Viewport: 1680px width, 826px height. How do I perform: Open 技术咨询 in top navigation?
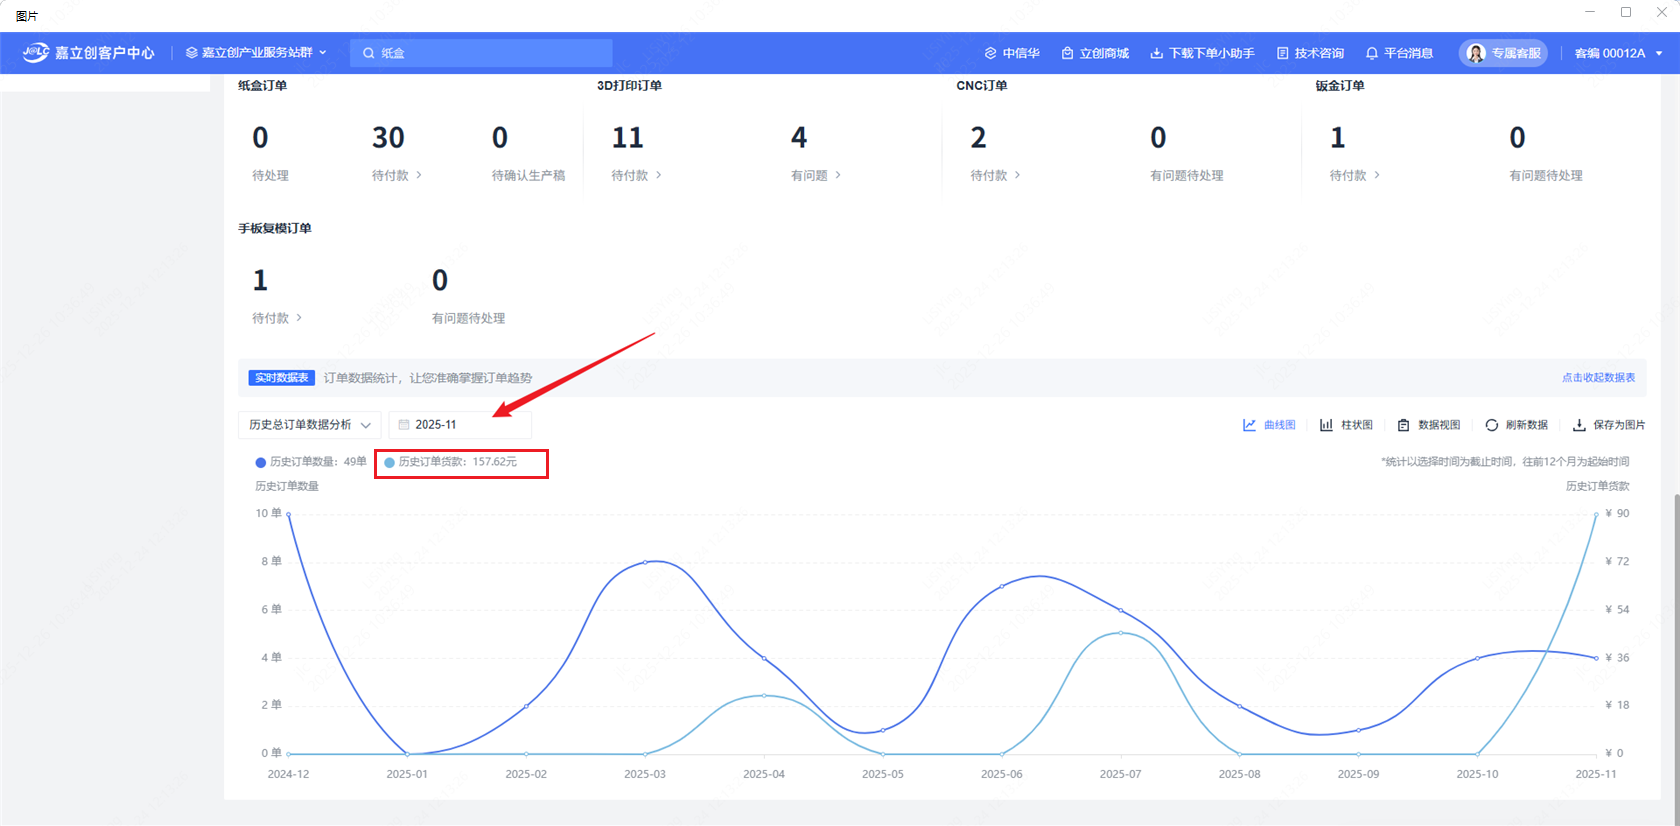point(1310,53)
